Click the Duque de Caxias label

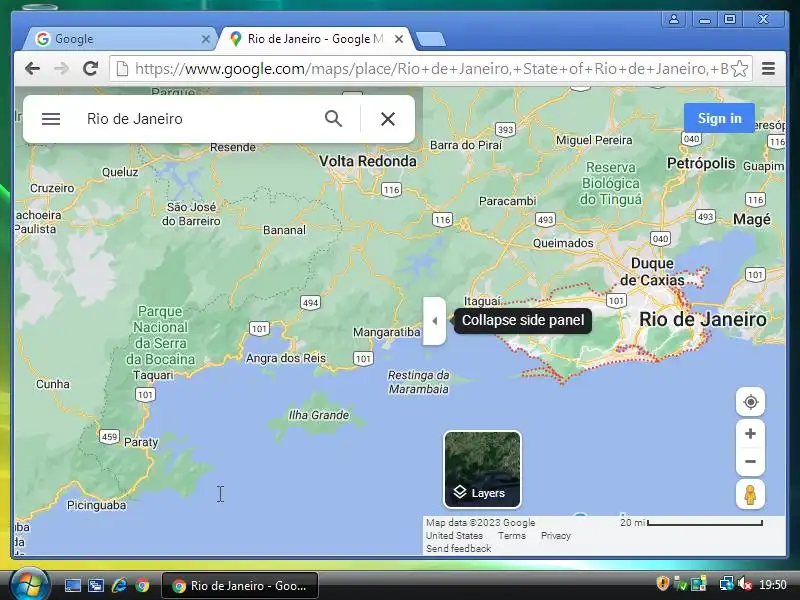click(652, 271)
